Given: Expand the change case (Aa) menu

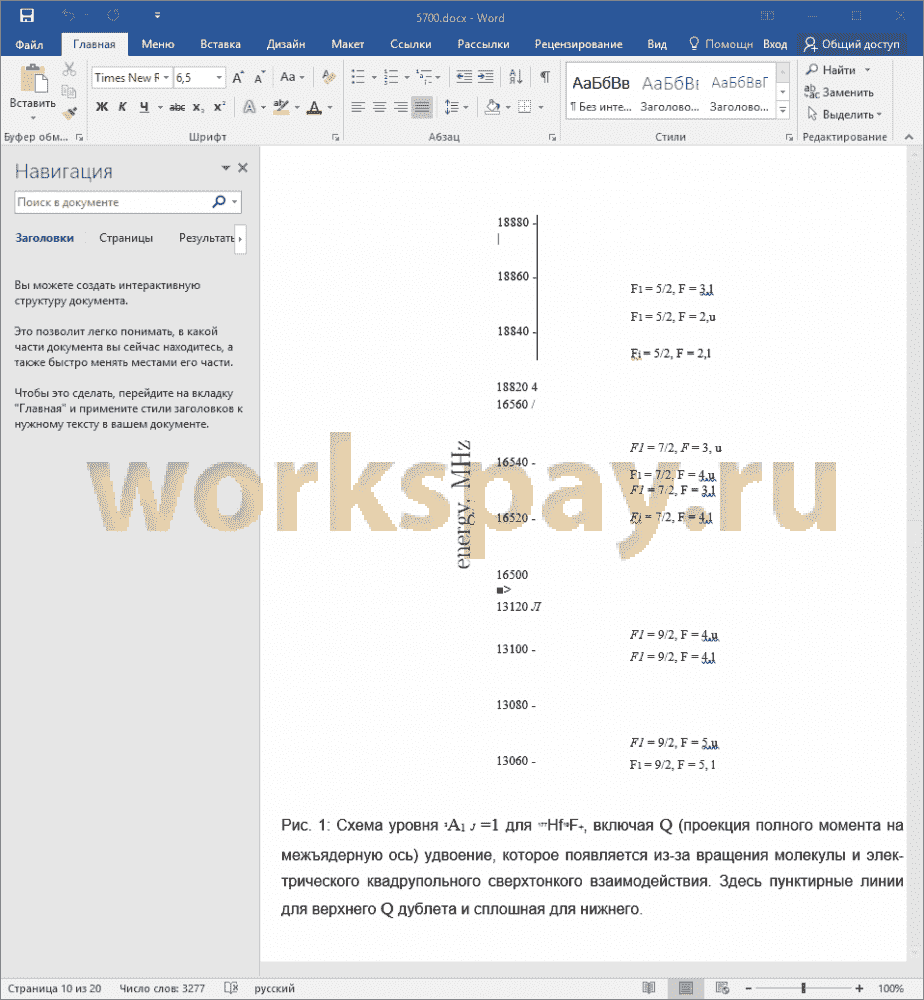Looking at the screenshot, I should coord(293,78).
